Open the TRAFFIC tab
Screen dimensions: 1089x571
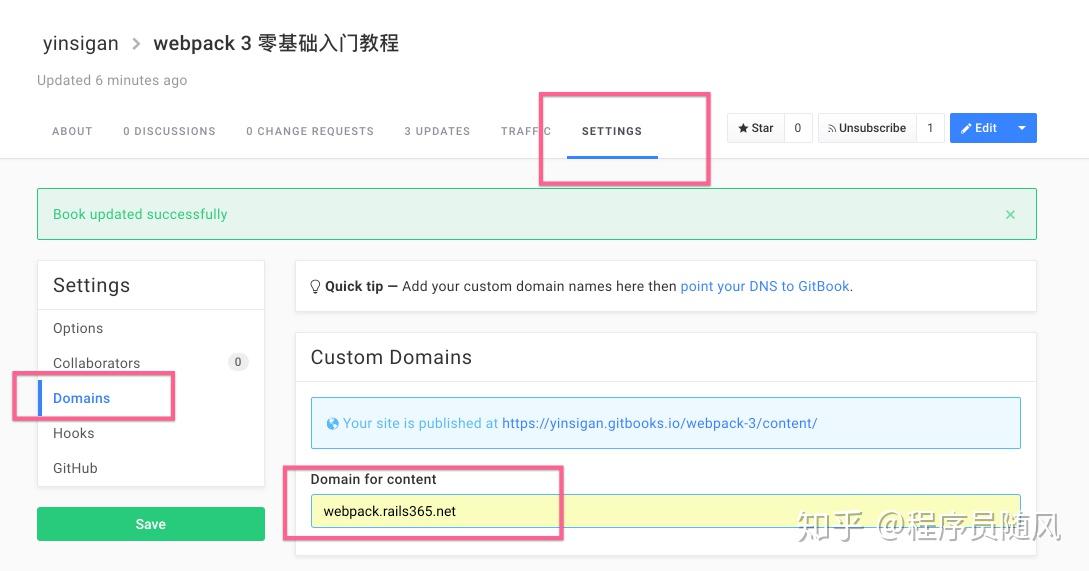tap(526, 131)
